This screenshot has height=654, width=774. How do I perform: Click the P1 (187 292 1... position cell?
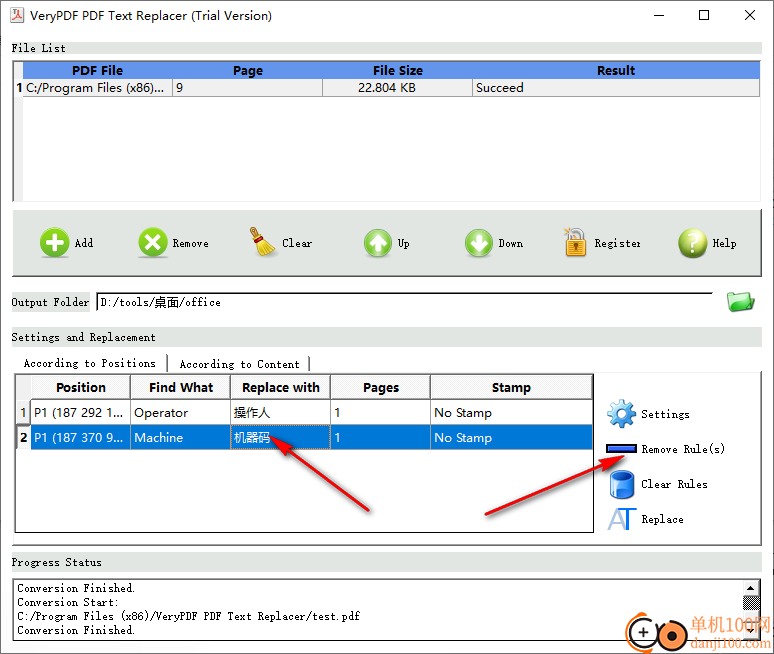[81, 413]
